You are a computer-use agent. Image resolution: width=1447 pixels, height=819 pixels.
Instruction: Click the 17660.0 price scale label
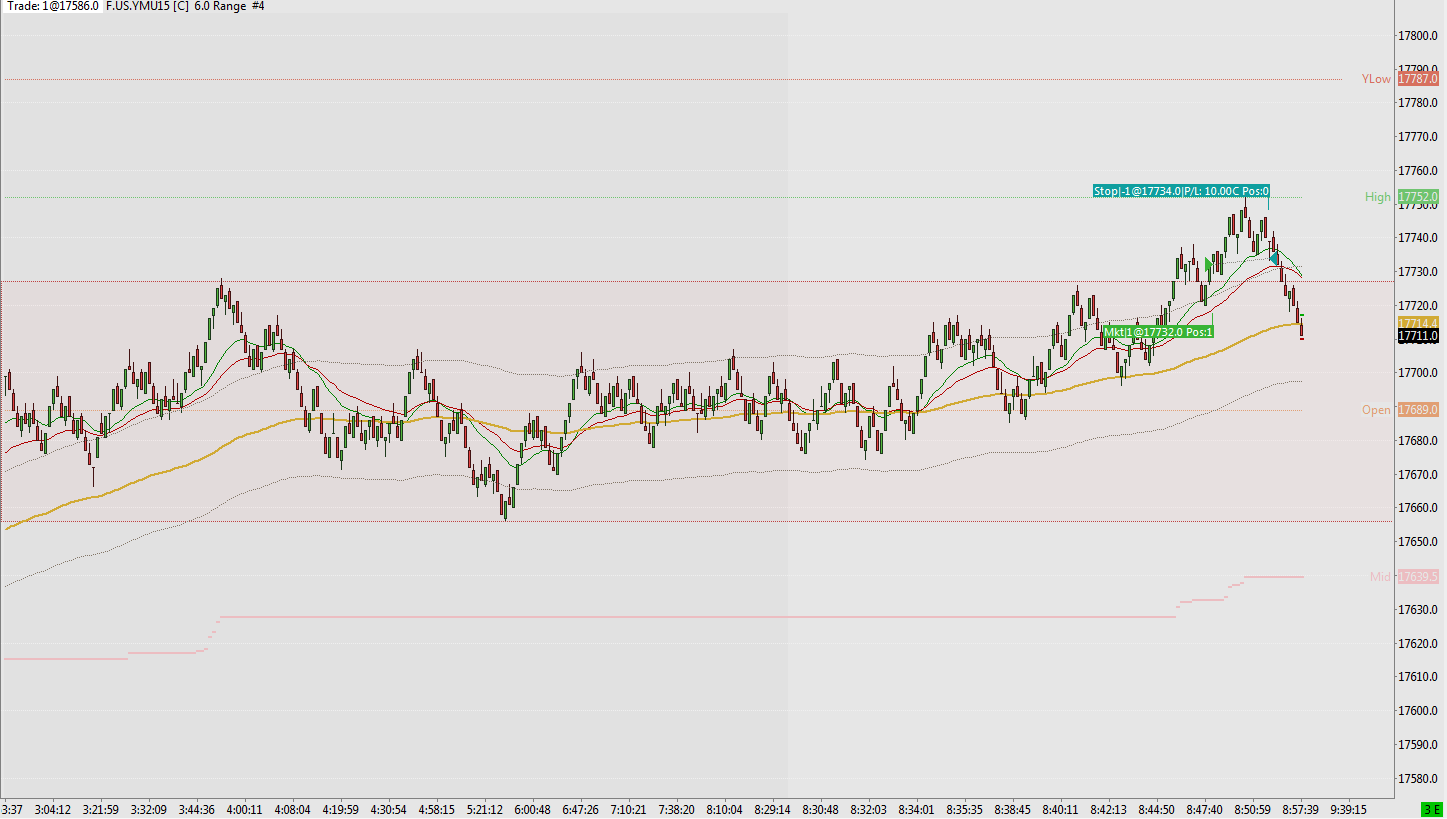(1419, 508)
